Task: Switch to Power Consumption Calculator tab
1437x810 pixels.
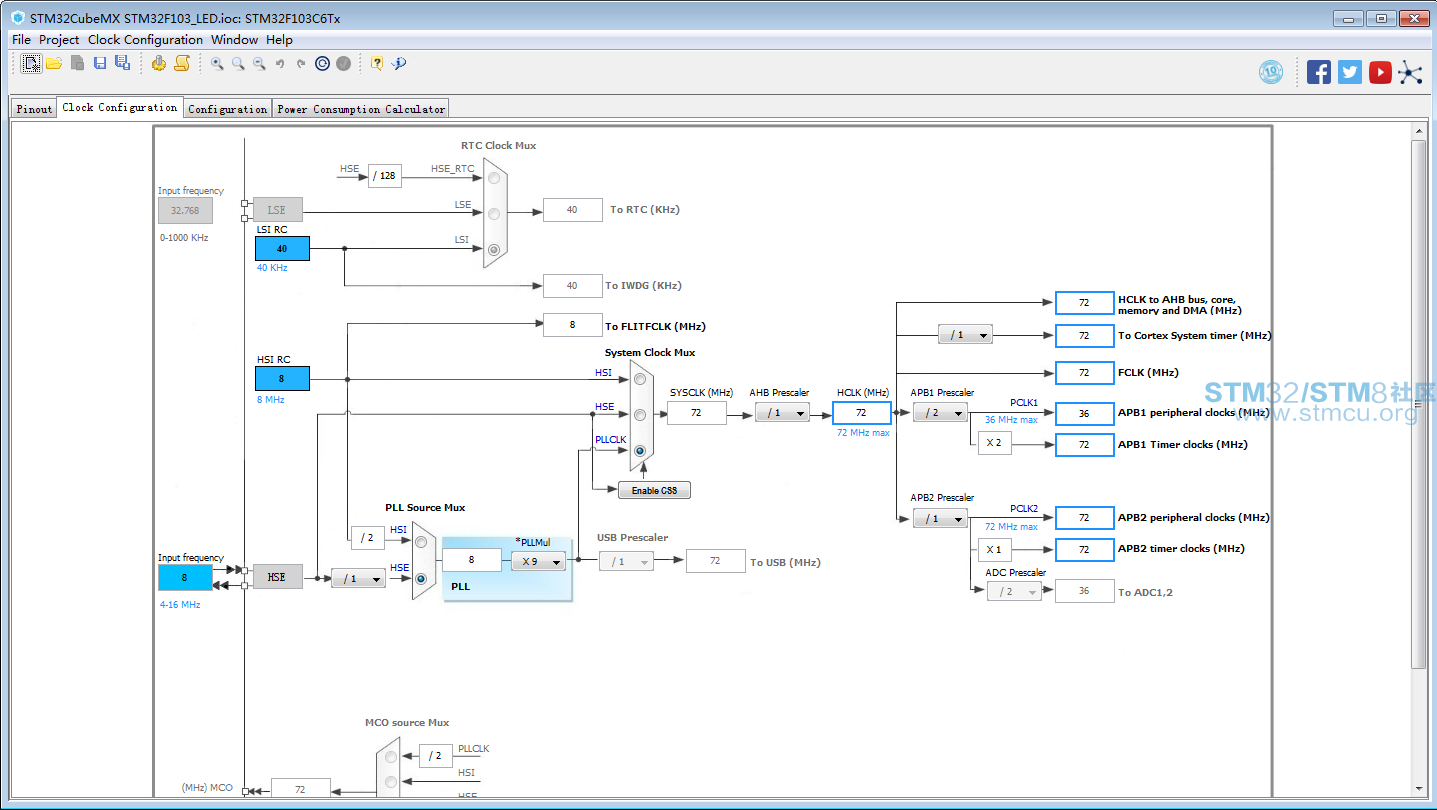Action: [x=361, y=109]
